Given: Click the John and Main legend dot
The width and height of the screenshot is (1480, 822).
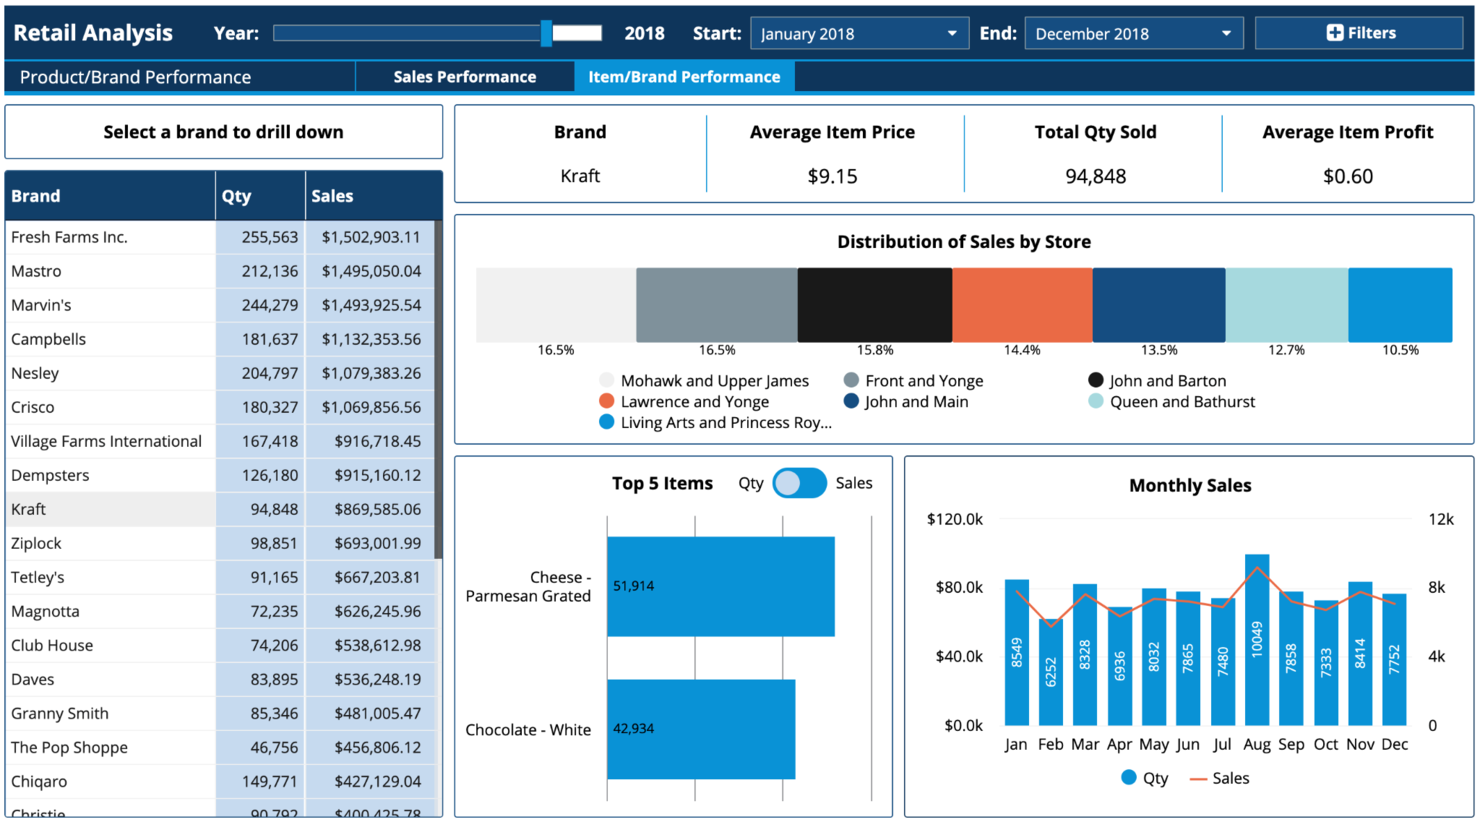Looking at the screenshot, I should click(x=851, y=401).
